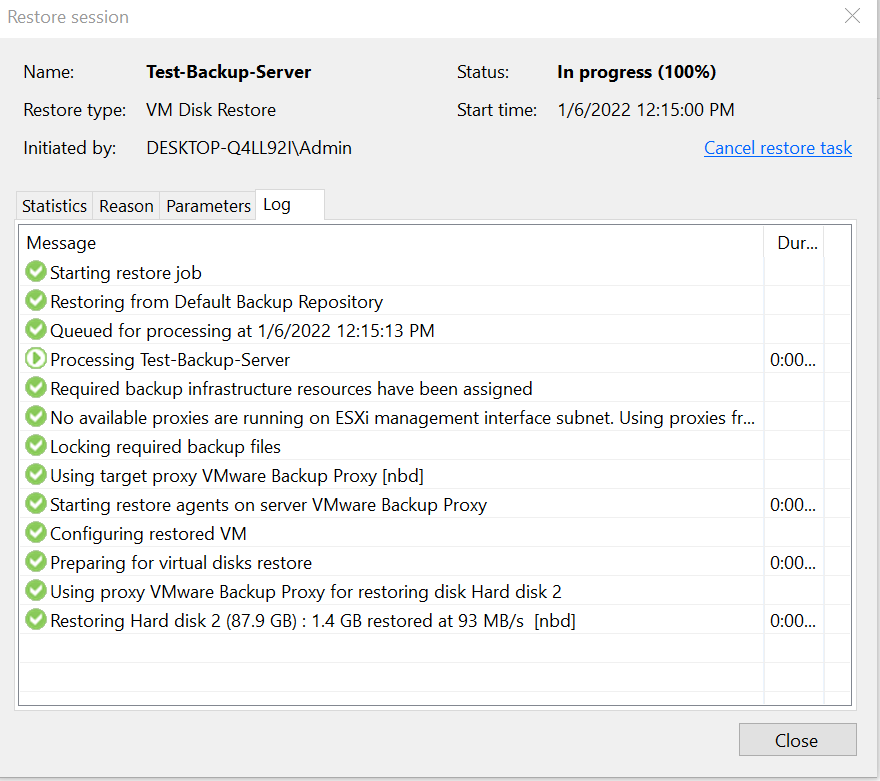Click status icon for Preparing for virtual disks restore

coord(36,562)
